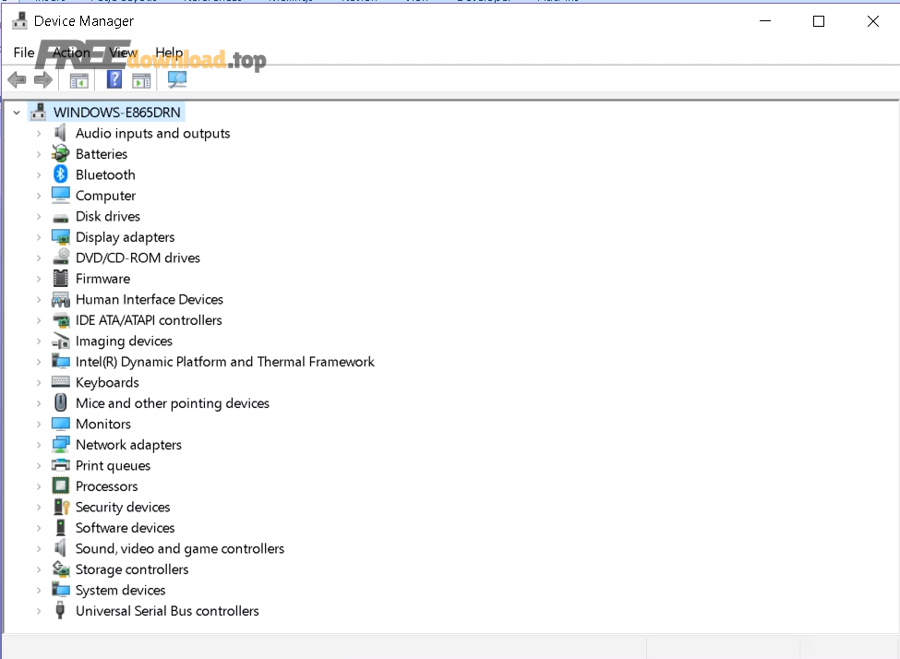Click the Keyboards category icon

[60, 382]
